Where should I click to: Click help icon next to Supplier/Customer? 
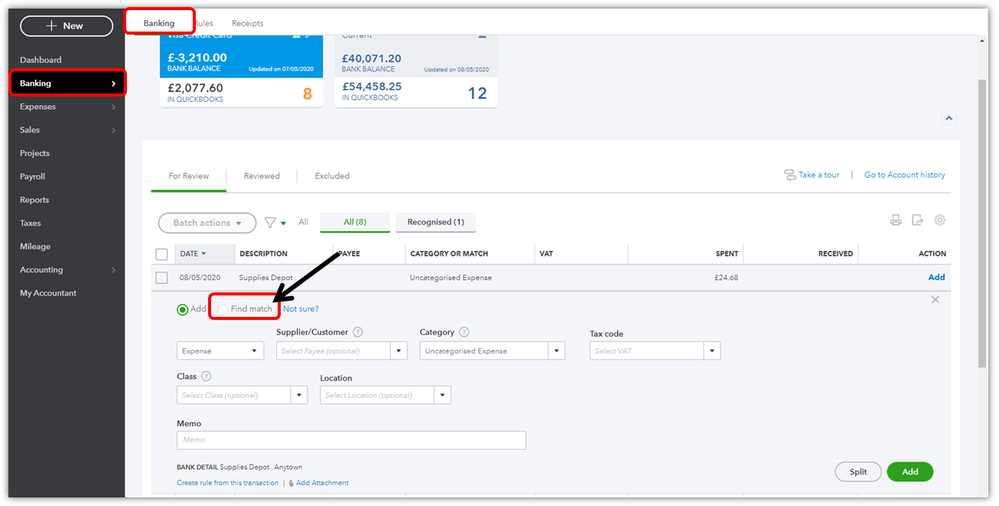tap(358, 332)
